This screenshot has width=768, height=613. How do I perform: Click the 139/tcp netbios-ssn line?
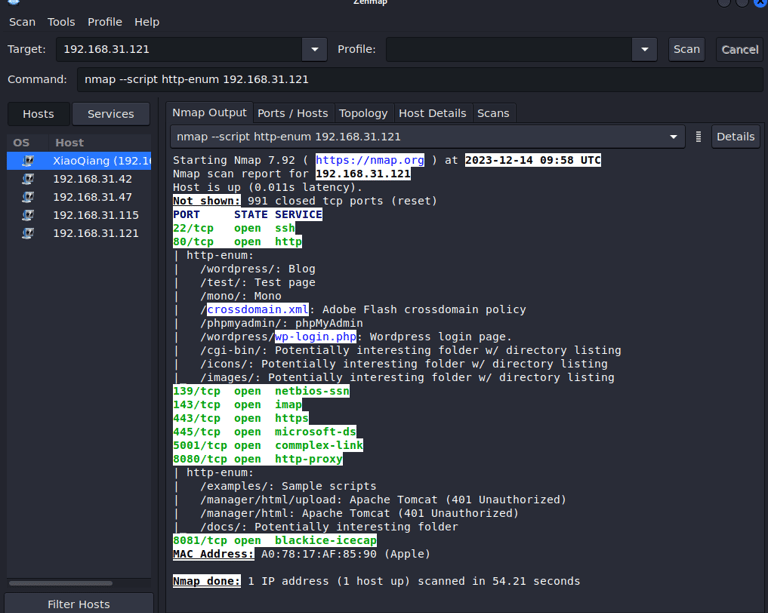point(261,391)
